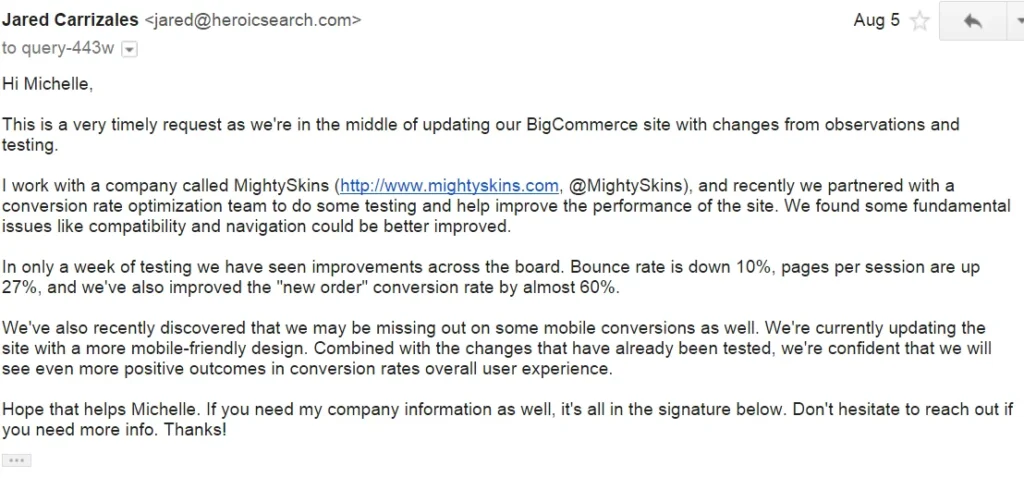Show trimmed content ellipsis button
1024x502 pixels.
(x=16, y=460)
